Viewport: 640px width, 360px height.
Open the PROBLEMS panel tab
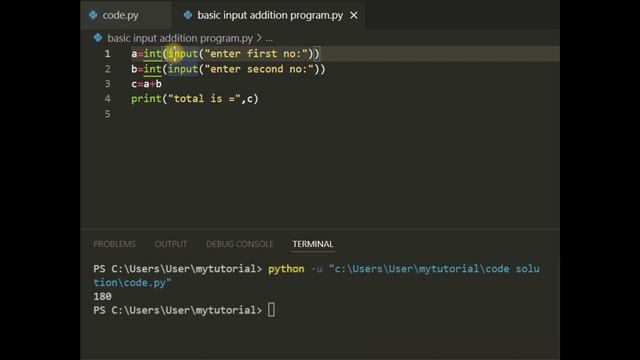coord(114,244)
